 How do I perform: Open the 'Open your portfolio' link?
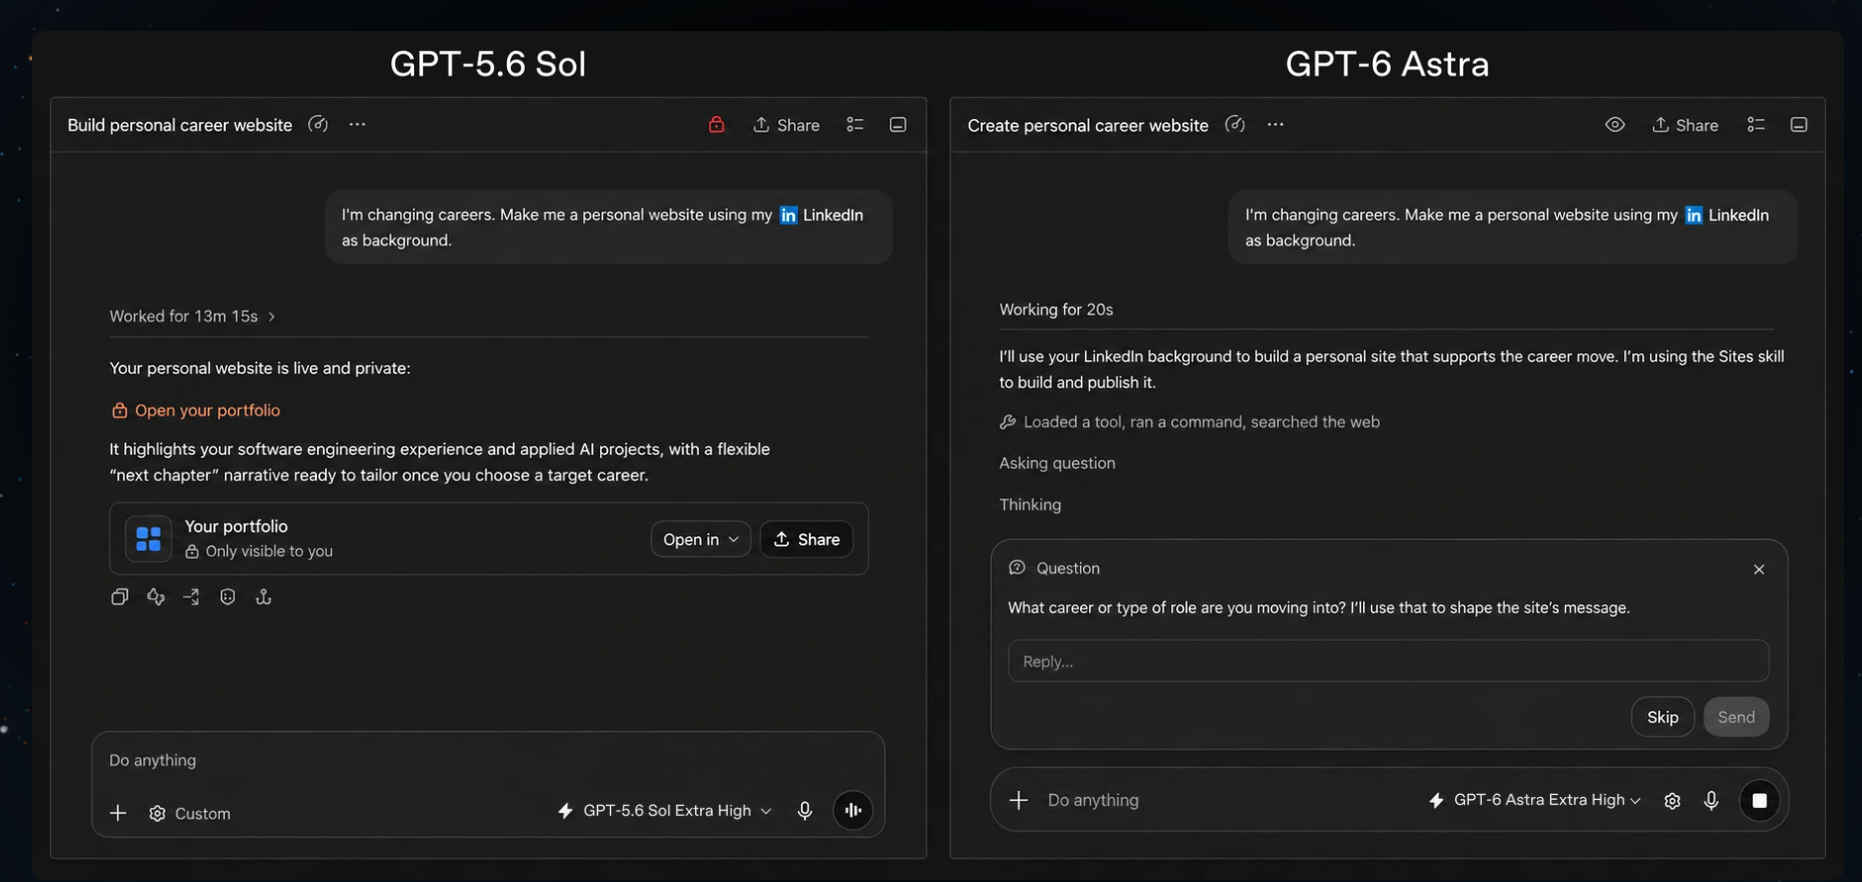(196, 410)
